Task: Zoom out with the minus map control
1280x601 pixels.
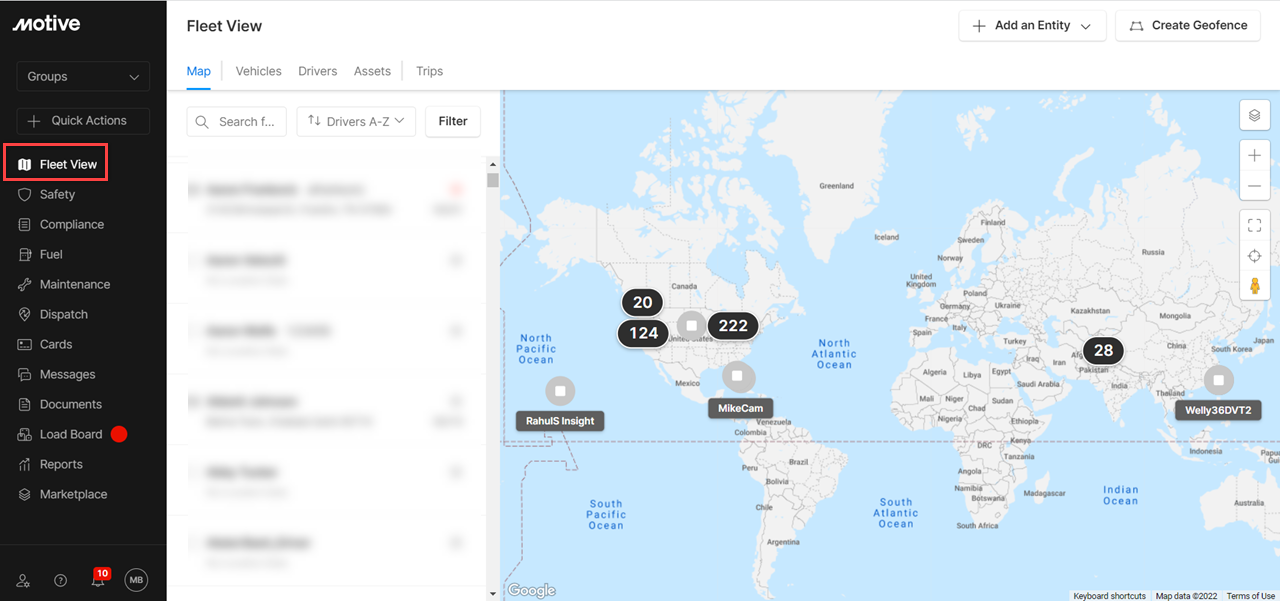Action: pyautogui.click(x=1255, y=186)
